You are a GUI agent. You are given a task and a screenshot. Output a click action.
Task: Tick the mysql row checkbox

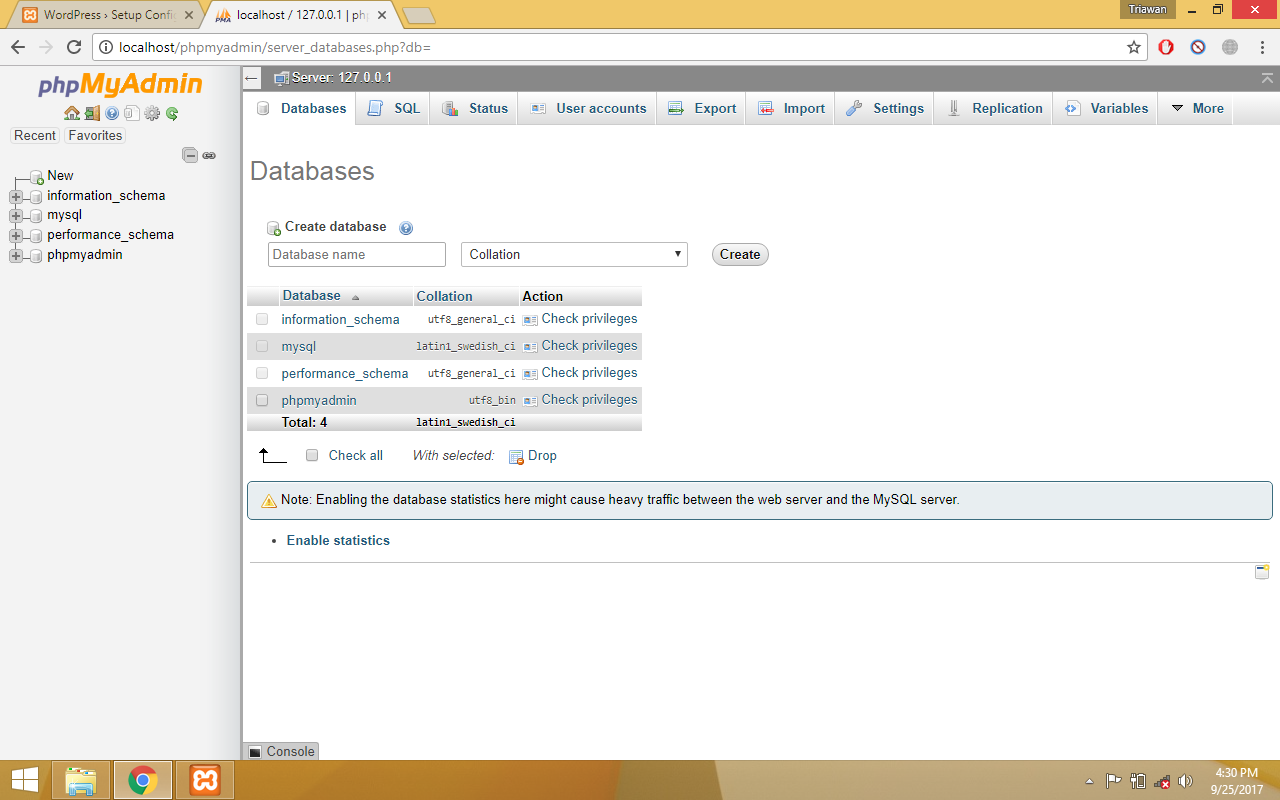click(x=262, y=346)
